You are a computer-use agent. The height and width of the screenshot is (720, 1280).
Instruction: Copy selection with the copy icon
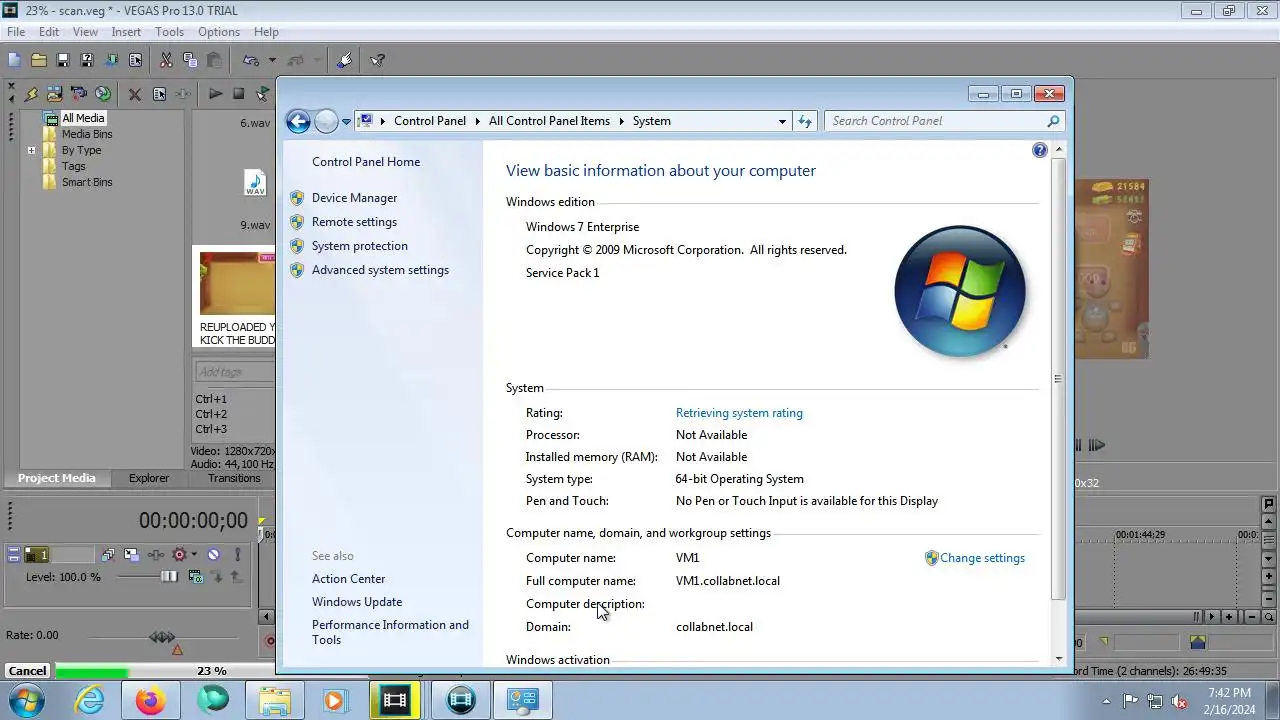tap(190, 60)
